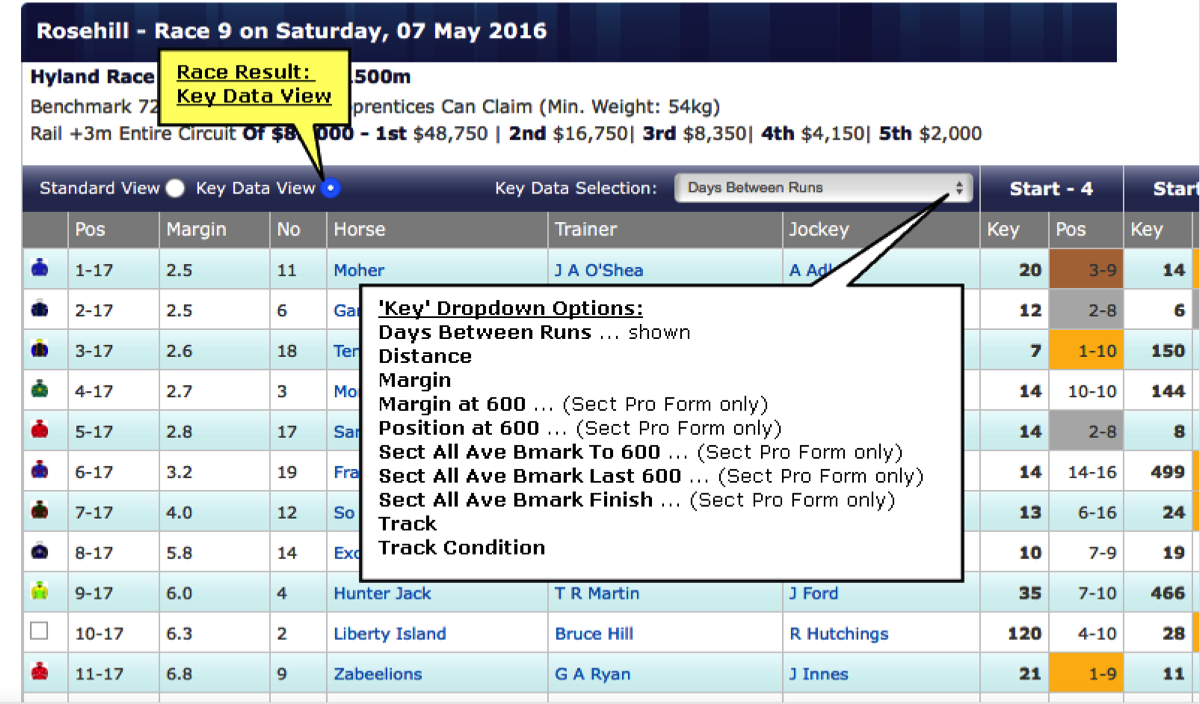This screenshot has height=704, width=1200.
Task: Click the red silks icon at position 5-17
Action: (40, 431)
